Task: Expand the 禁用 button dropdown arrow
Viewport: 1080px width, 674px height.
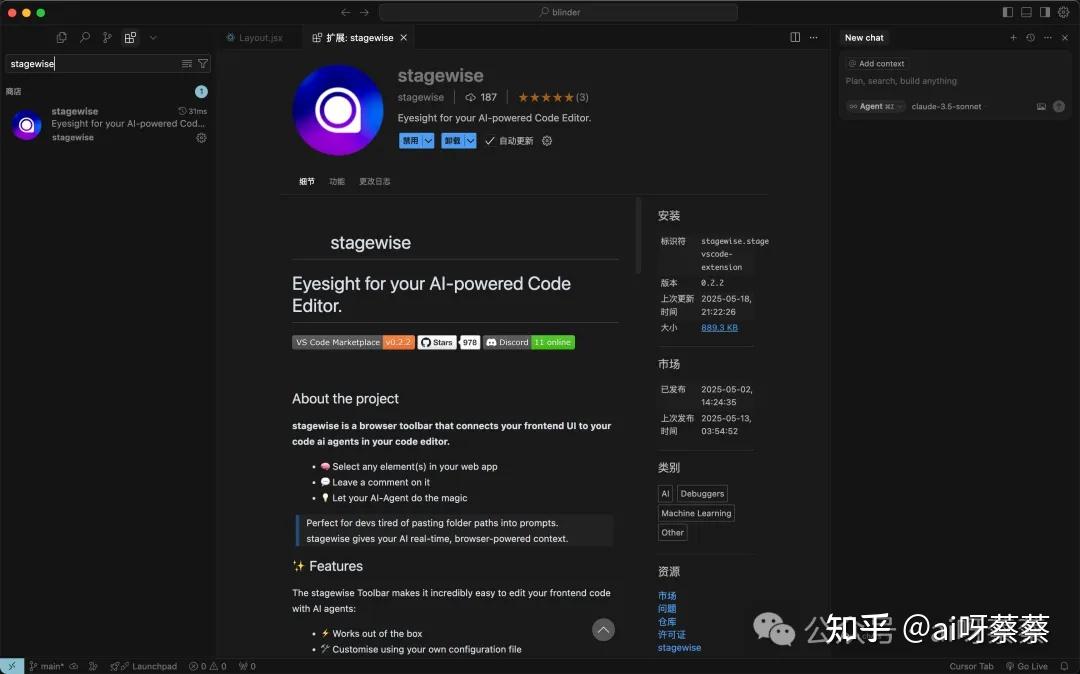Action: pos(427,140)
